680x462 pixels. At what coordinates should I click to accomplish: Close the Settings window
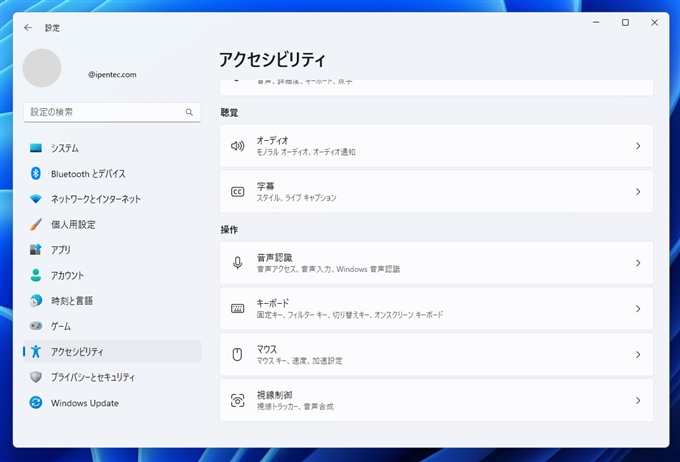(654, 23)
